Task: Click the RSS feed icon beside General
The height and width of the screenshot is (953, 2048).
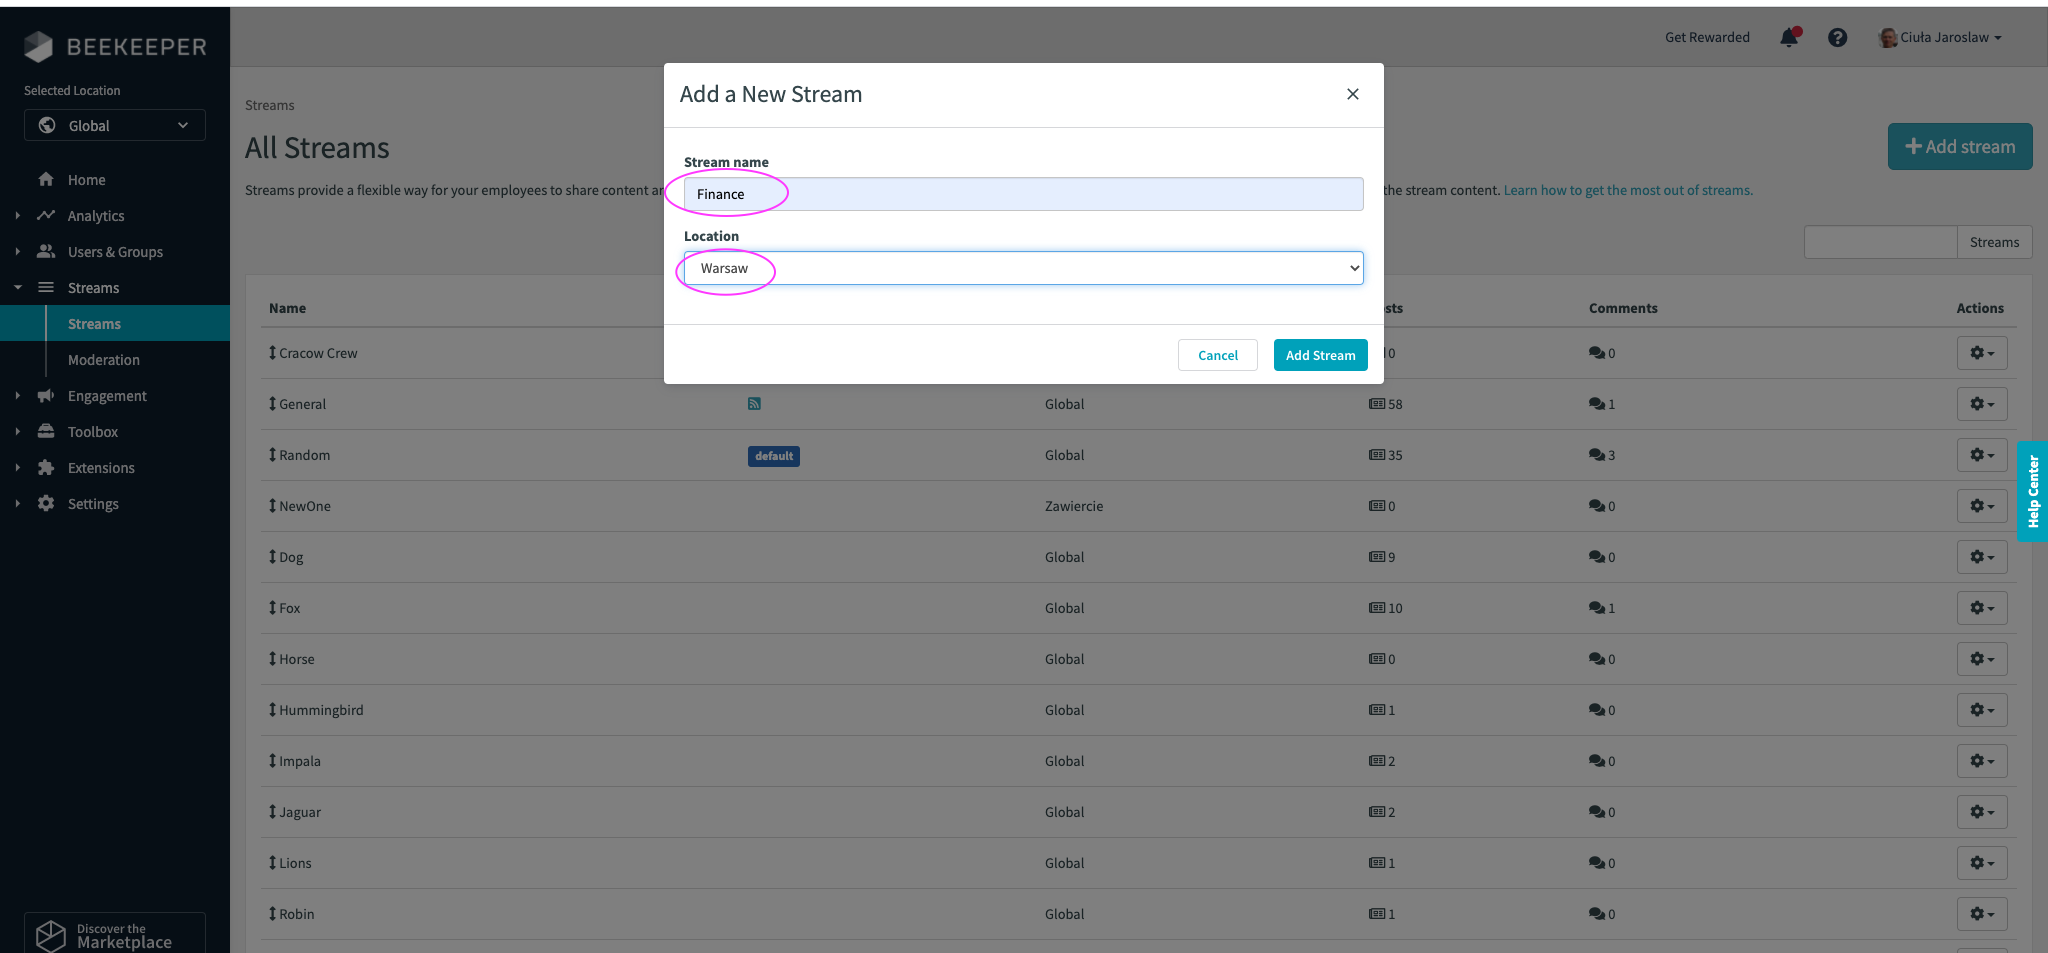Action: [754, 404]
